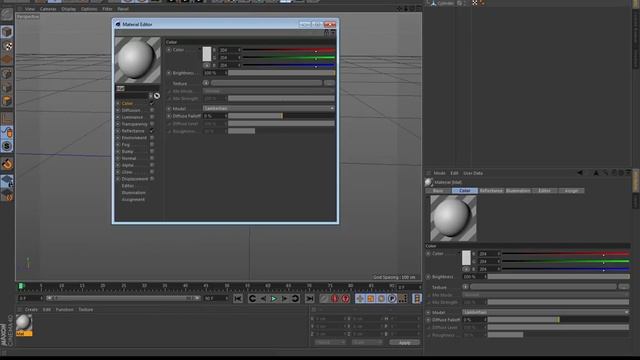Expand the color mode toggle below the Attribute Manager swatch

coord(466,269)
